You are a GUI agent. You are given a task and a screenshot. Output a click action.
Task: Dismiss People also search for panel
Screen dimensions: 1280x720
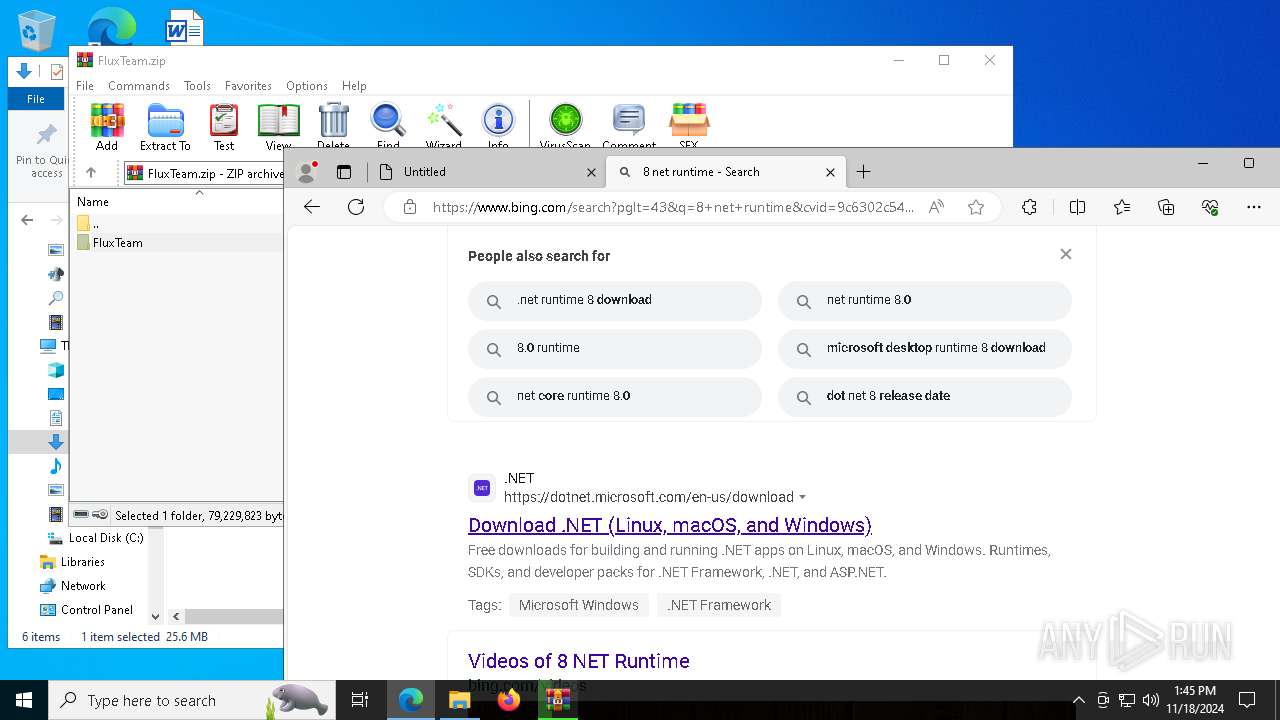point(1066,254)
